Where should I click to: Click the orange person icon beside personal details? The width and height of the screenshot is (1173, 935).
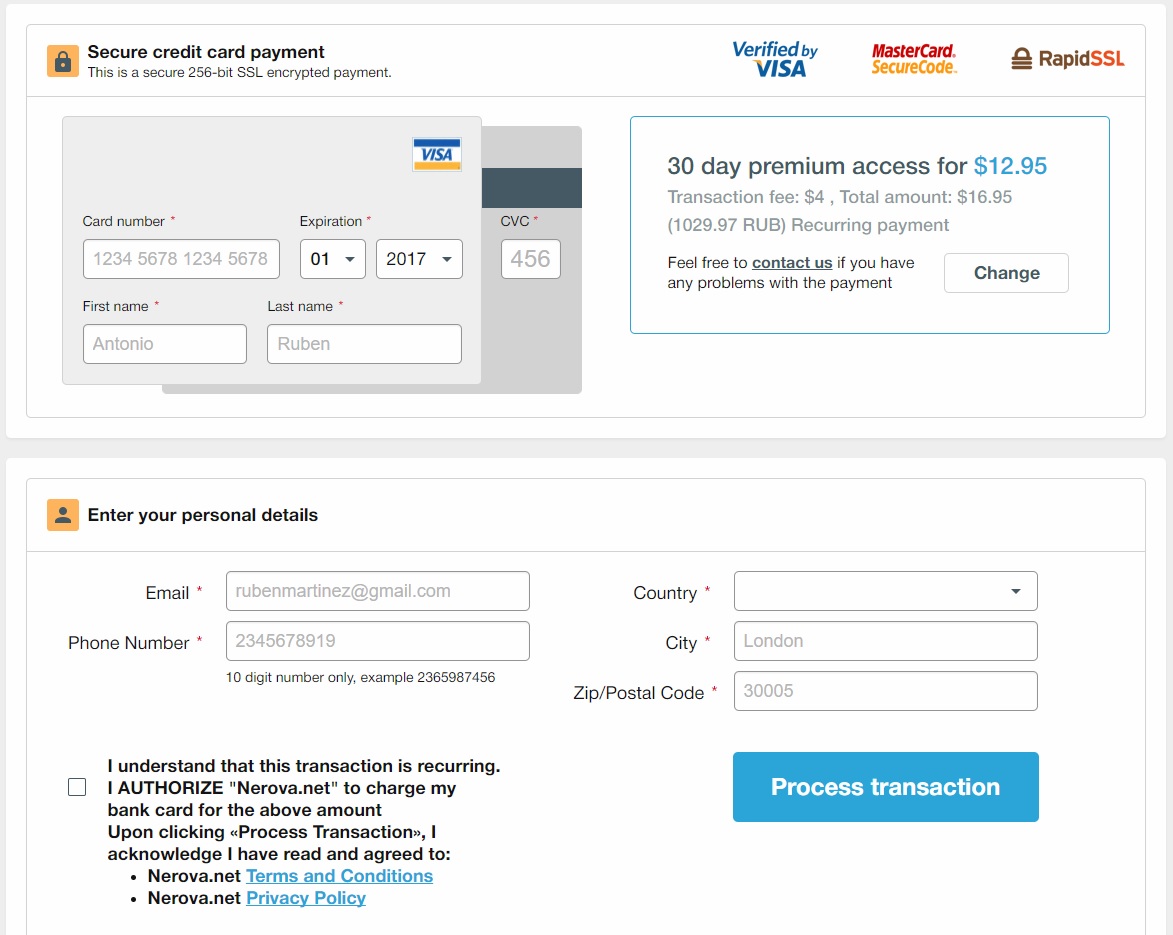(63, 515)
